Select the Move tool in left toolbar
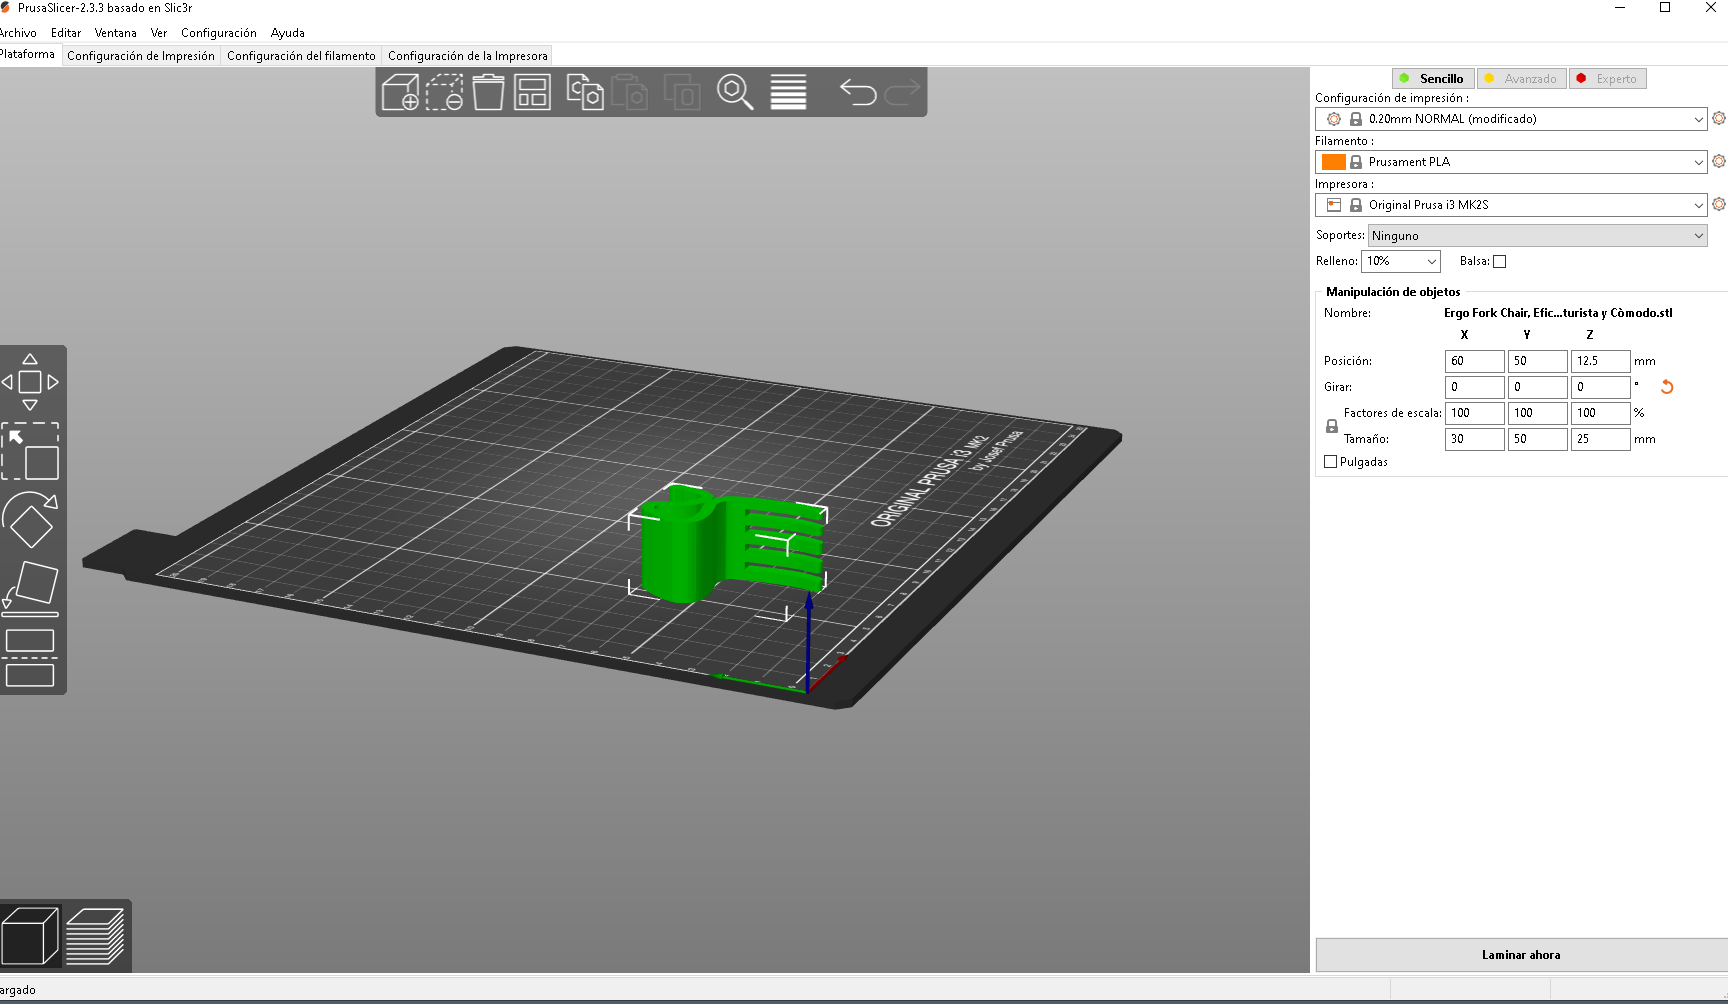The image size is (1728, 1004). pyautogui.click(x=30, y=382)
